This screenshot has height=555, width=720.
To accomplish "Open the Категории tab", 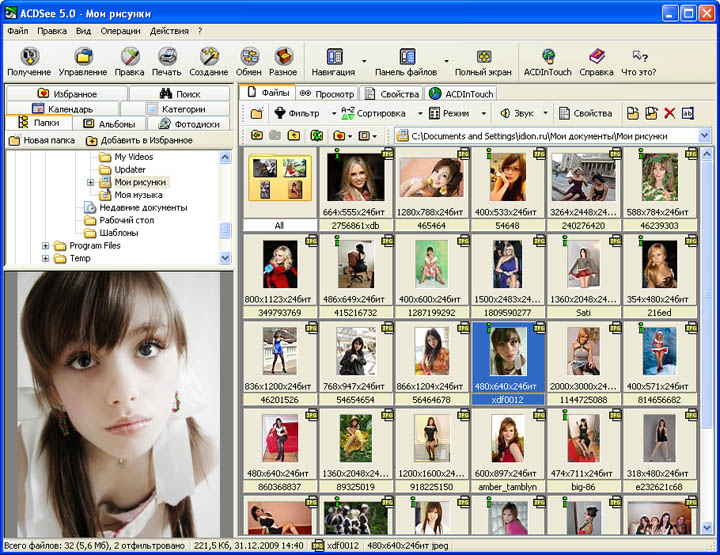I will (175, 109).
